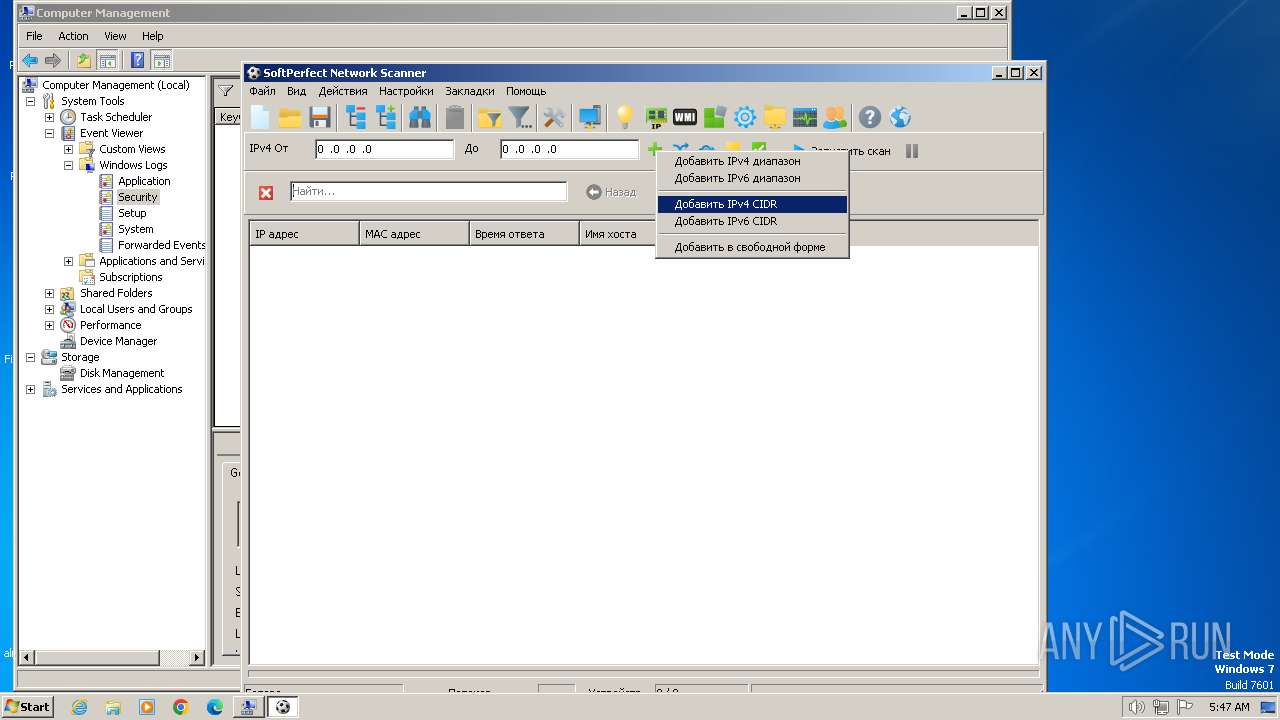Image resolution: width=1280 pixels, height=720 pixels.
Task: Click the blue help icon in Computer Management
Action: point(138,60)
